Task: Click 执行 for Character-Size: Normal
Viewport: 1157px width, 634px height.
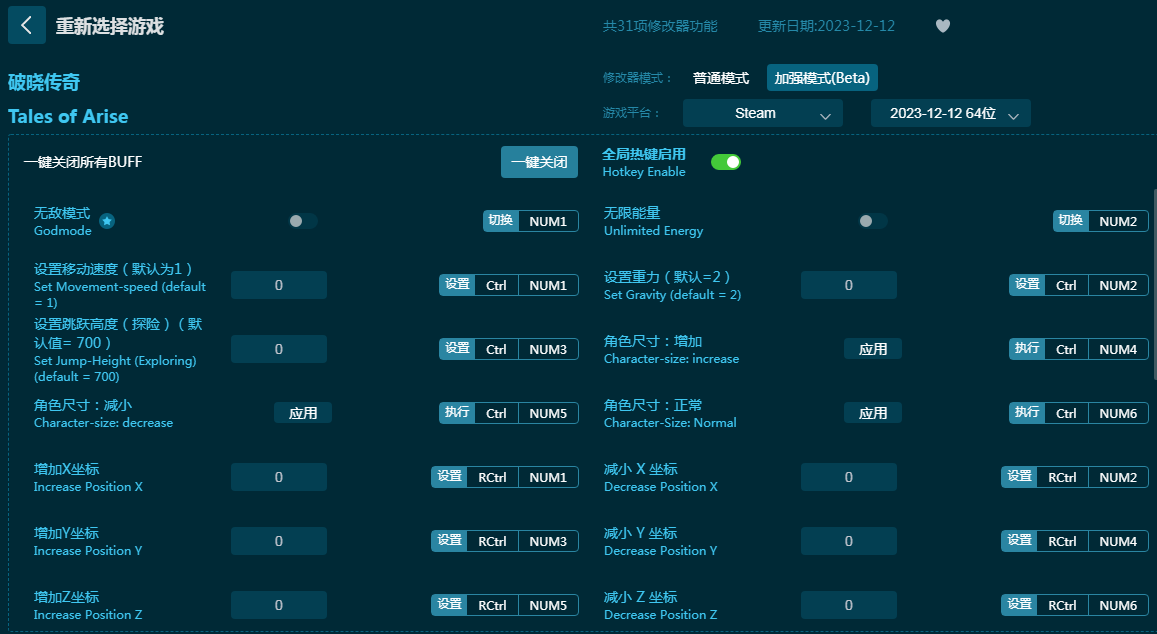Action: [1027, 413]
